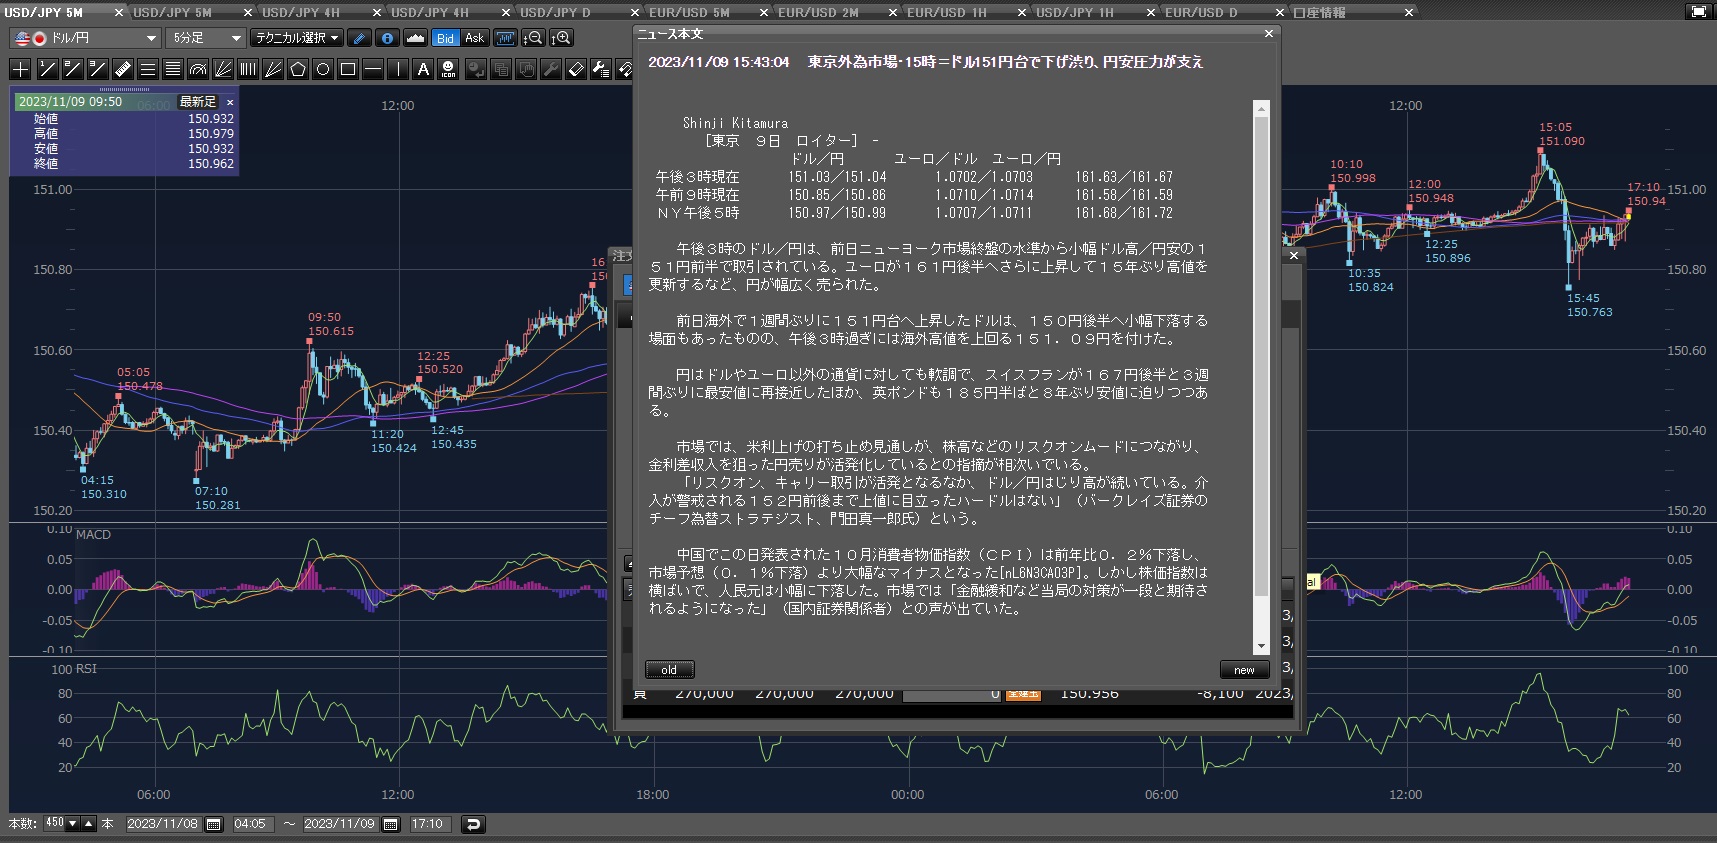This screenshot has width=1717, height=843.
Task: Open the ドル/円 currency pair dropdown
Action: tap(85, 38)
